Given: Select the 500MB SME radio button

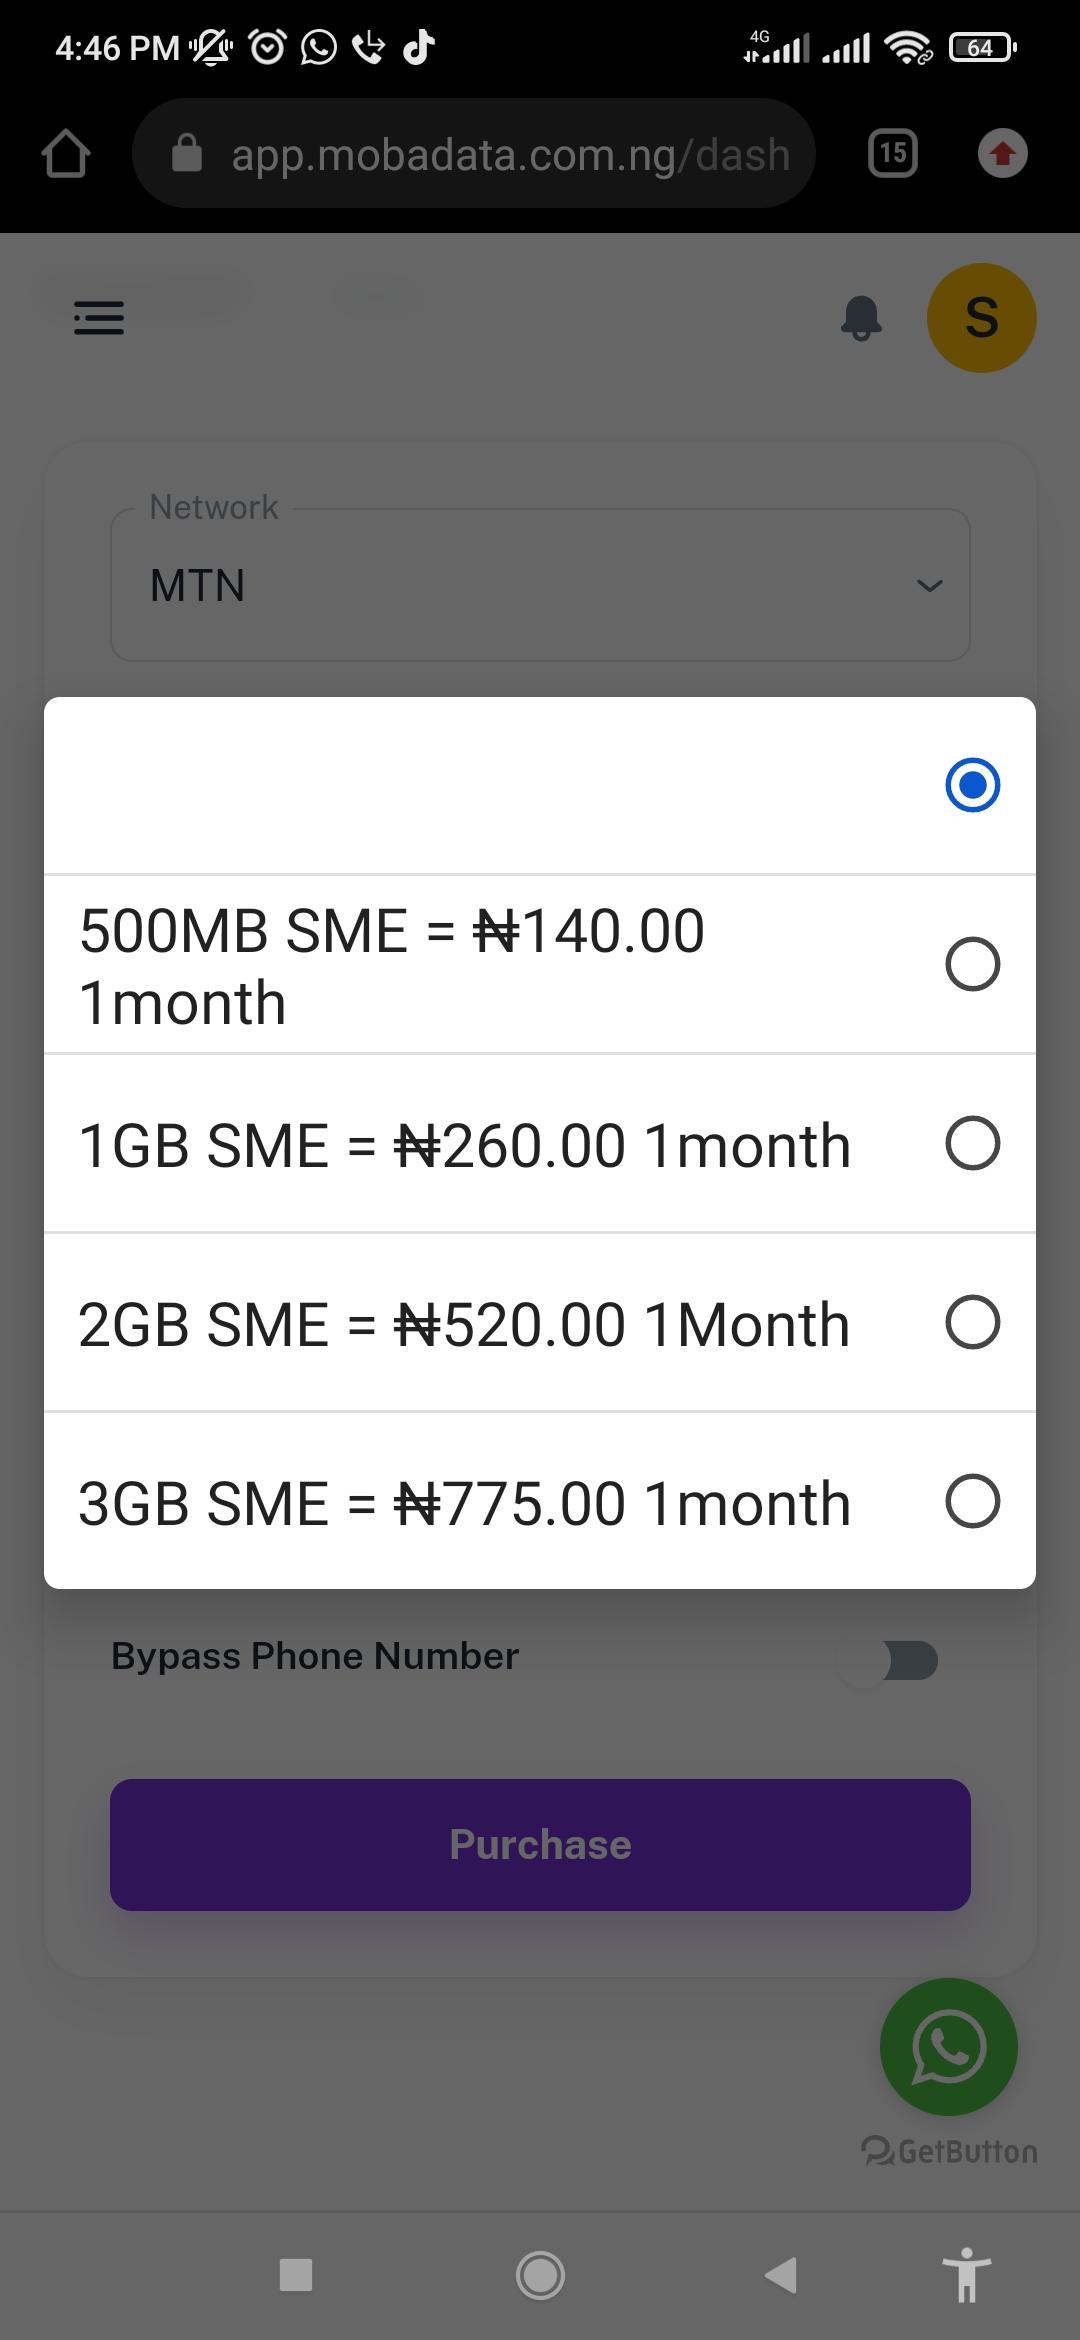Looking at the screenshot, I should click(x=972, y=964).
